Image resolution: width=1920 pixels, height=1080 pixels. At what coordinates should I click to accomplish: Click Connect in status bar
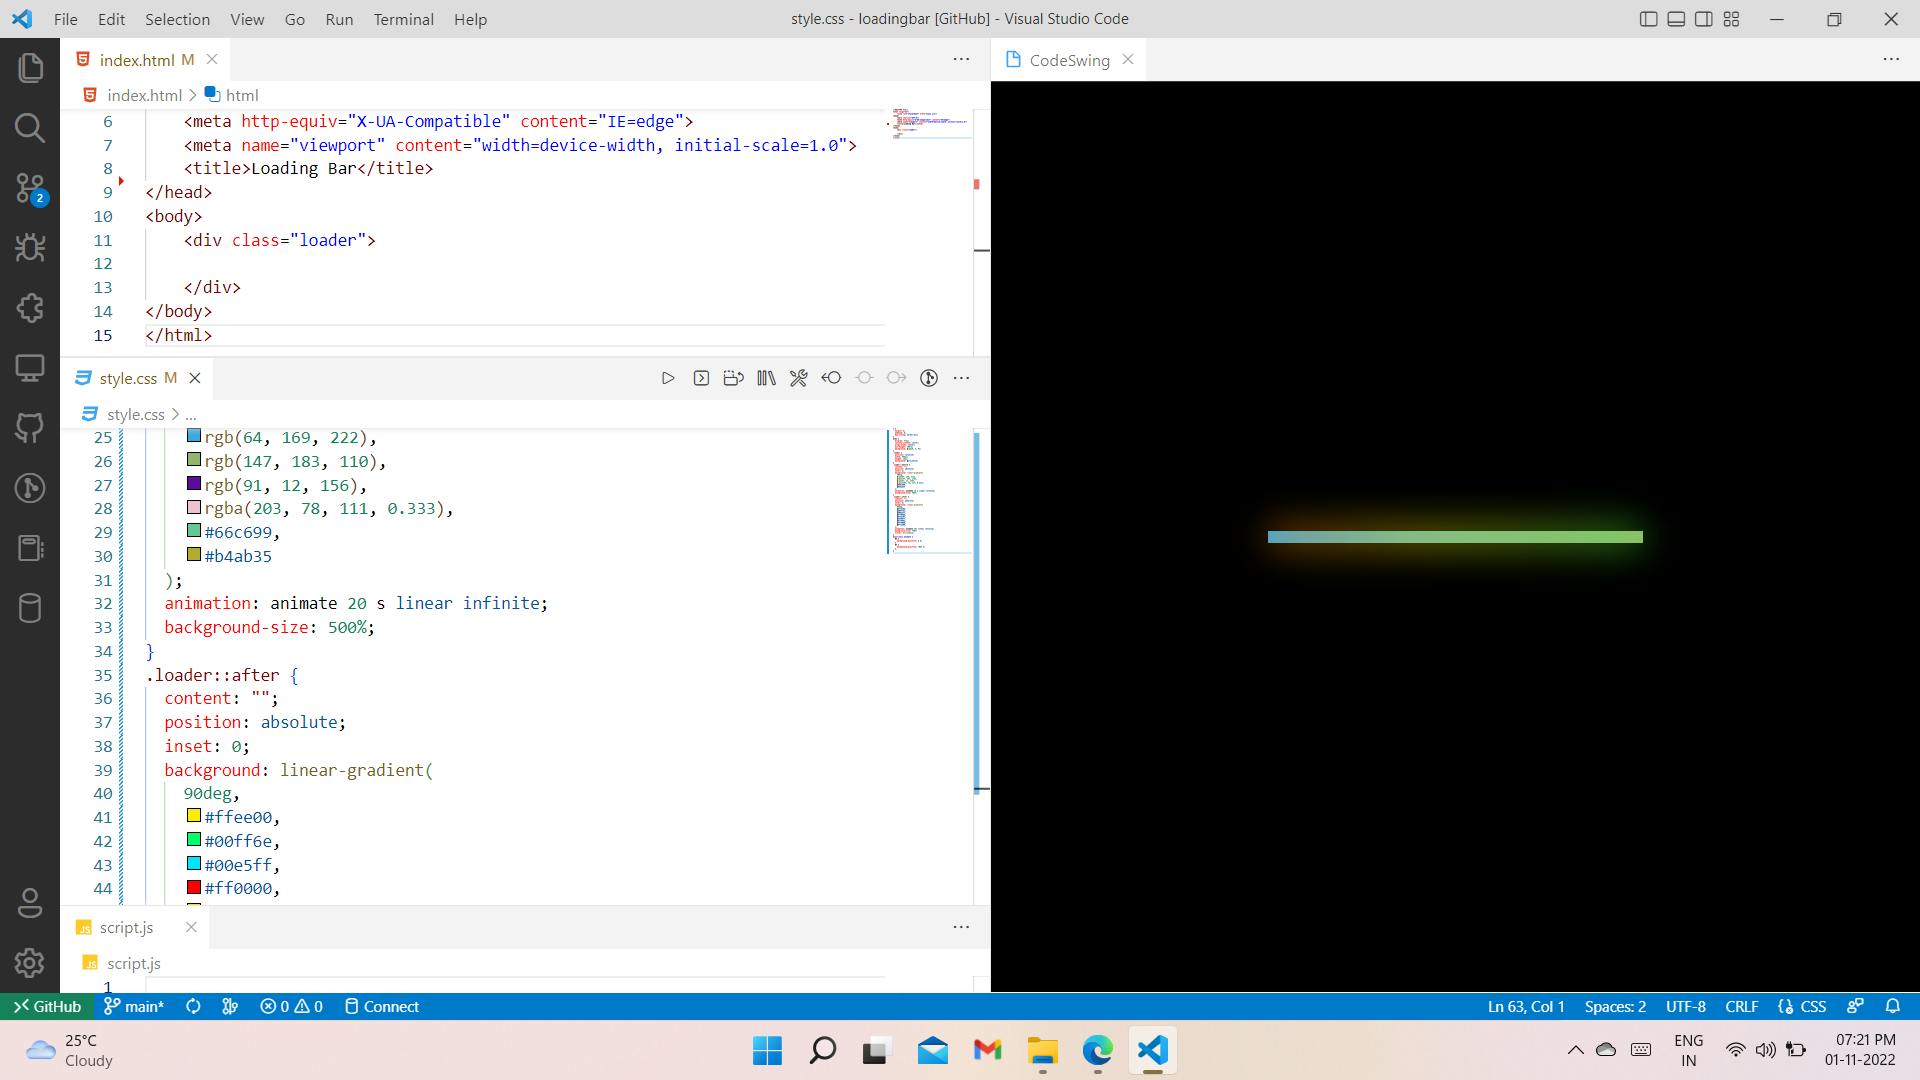[381, 1007]
